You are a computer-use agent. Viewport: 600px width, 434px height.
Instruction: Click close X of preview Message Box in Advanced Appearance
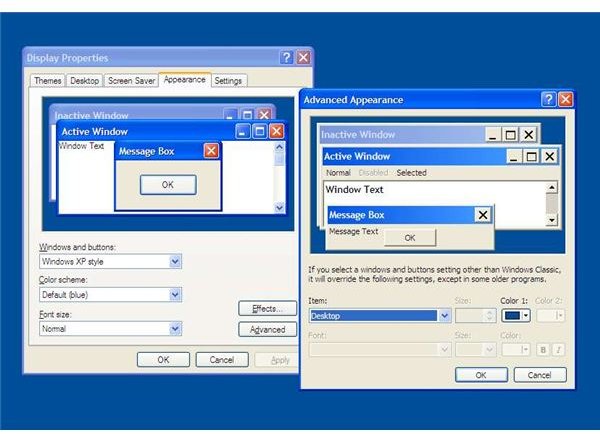click(x=483, y=215)
